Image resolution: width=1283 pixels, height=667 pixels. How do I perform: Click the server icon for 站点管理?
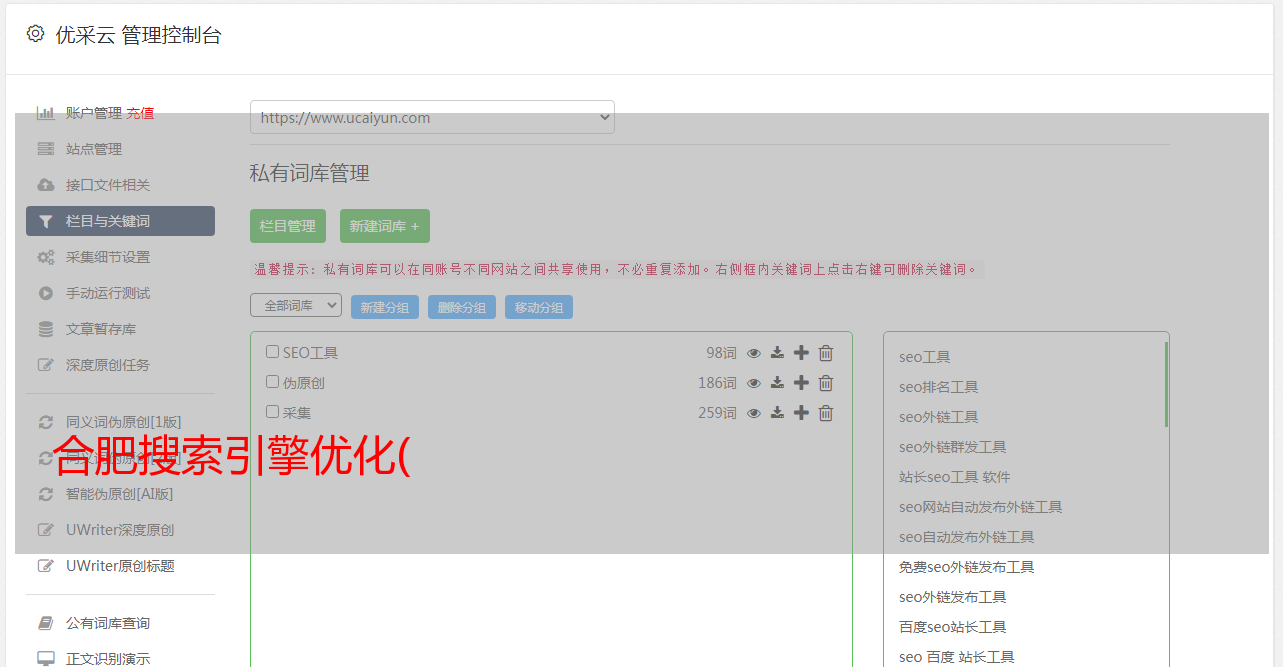point(46,149)
